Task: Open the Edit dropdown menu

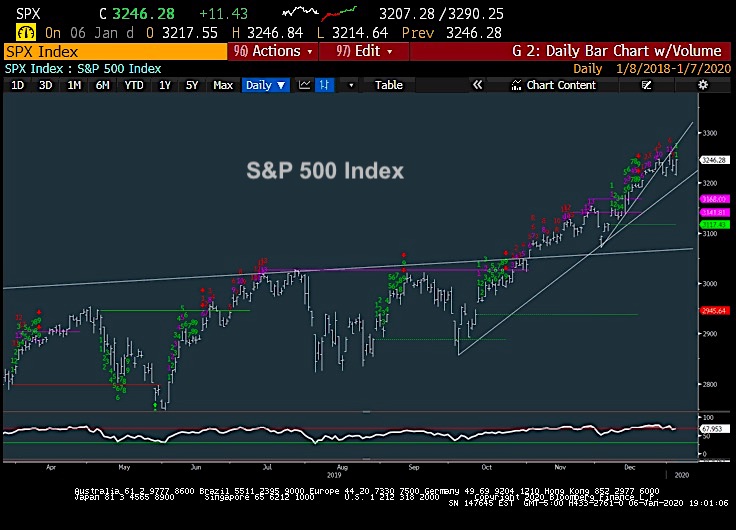Action: [x=364, y=51]
